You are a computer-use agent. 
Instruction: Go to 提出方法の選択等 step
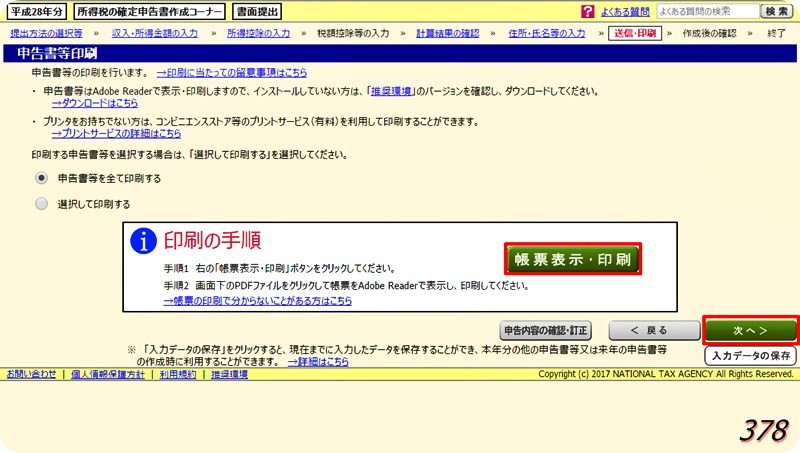tap(46, 33)
